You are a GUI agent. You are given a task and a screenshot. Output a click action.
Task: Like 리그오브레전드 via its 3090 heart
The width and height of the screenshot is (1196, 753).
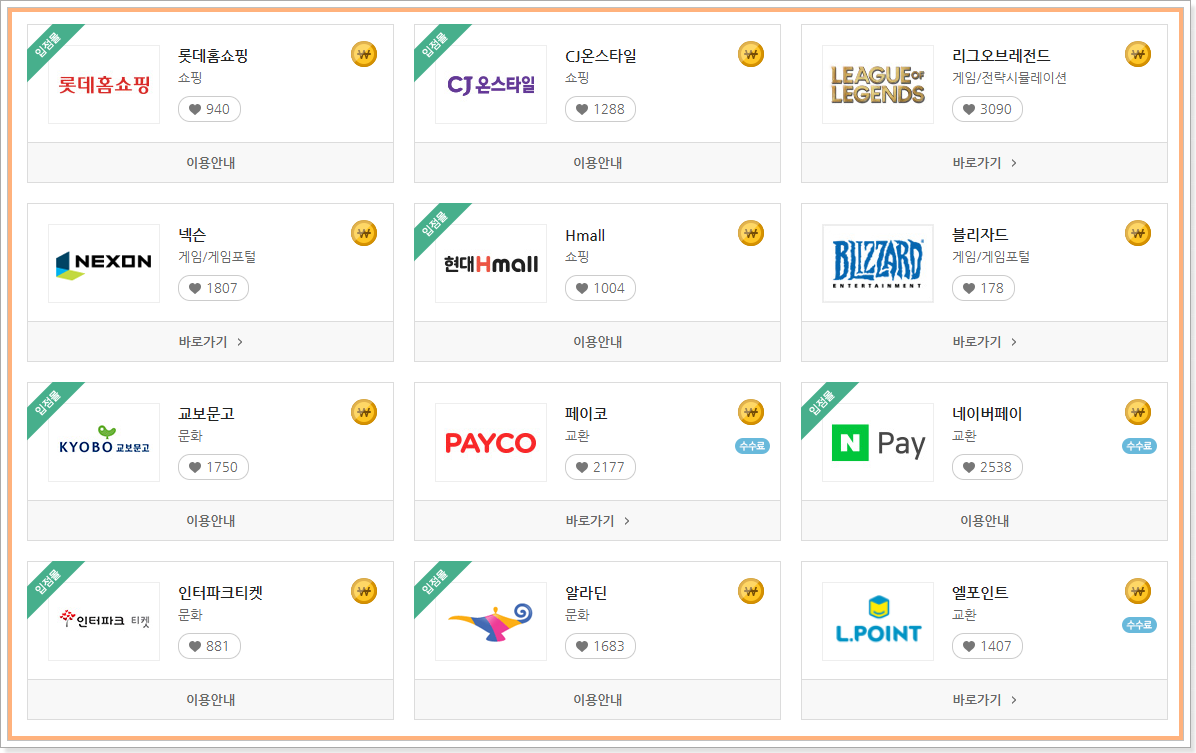[x=987, y=109]
